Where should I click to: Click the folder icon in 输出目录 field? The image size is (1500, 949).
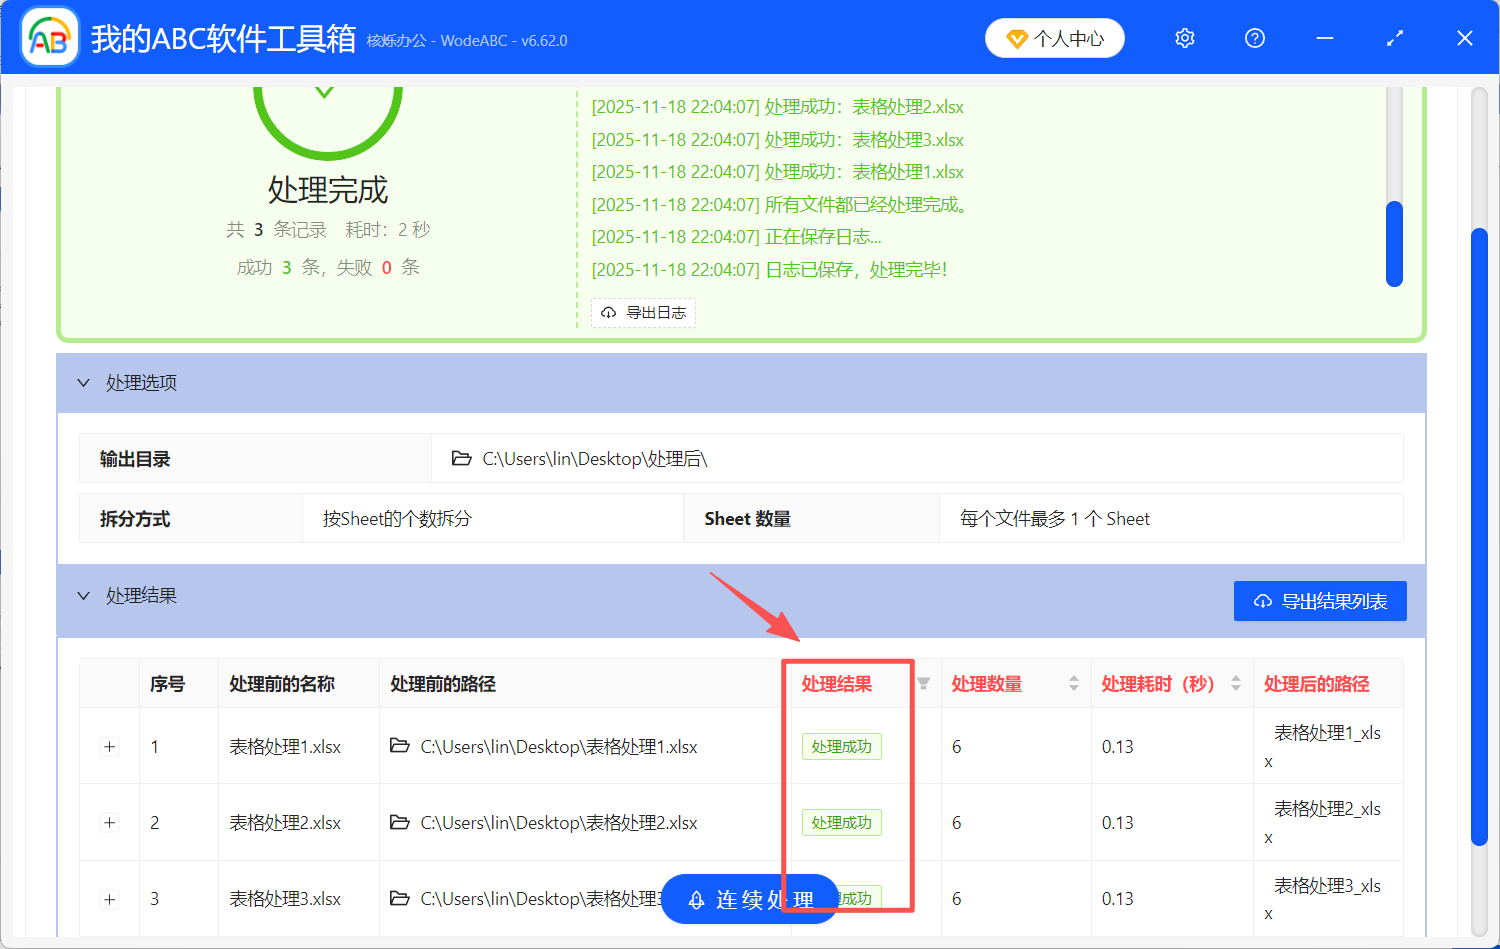click(462, 458)
